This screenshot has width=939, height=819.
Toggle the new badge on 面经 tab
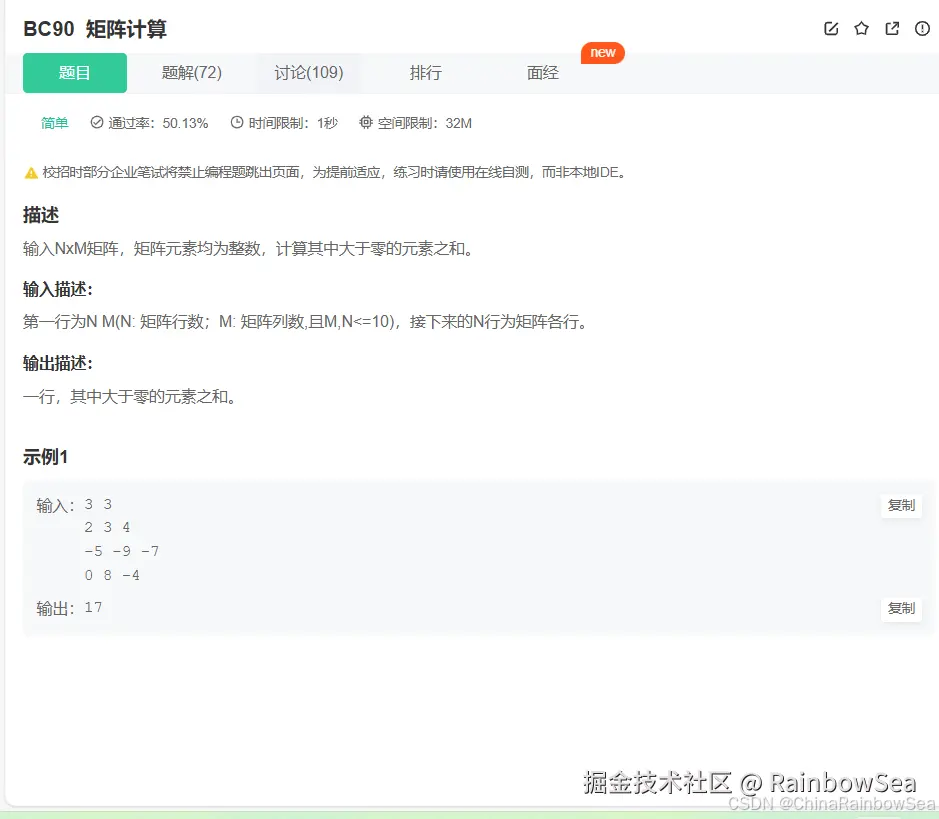(602, 53)
